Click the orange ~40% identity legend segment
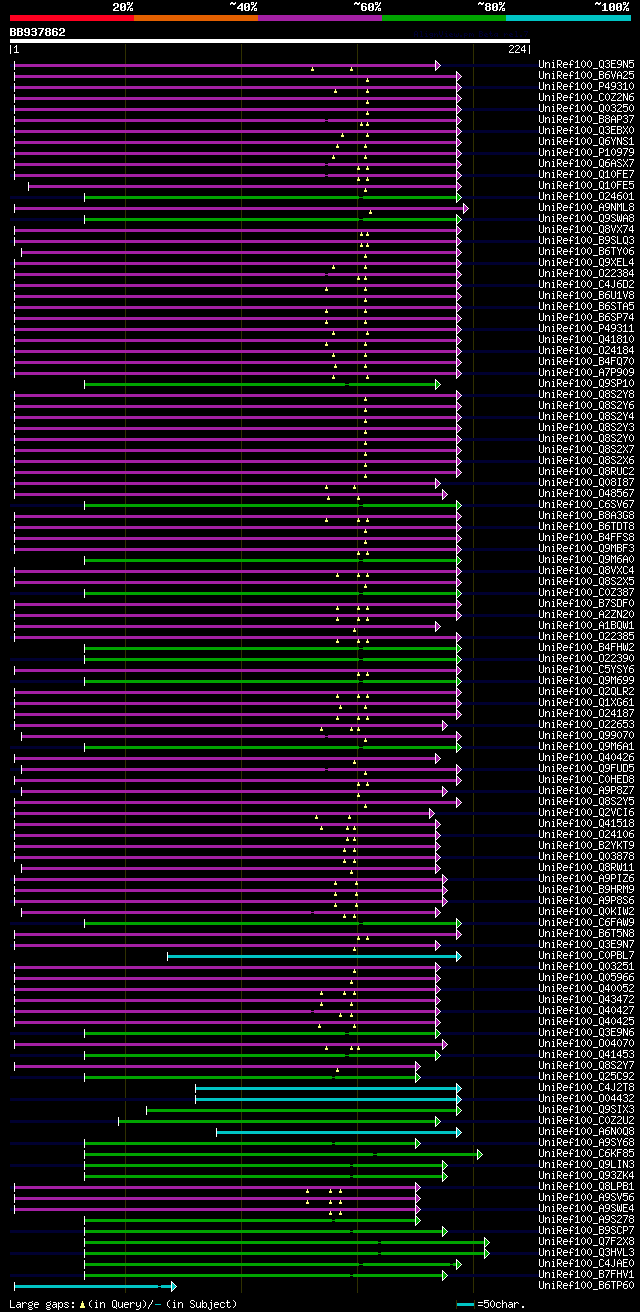The height and width of the screenshot is (1312, 640). click(x=196, y=17)
